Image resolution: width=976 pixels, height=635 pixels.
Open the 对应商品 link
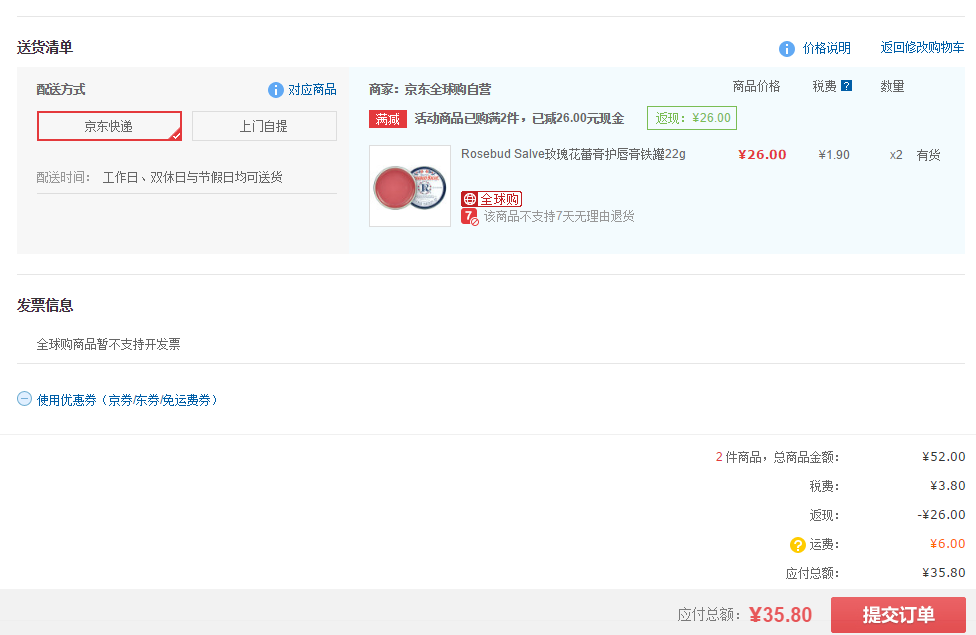coord(312,90)
